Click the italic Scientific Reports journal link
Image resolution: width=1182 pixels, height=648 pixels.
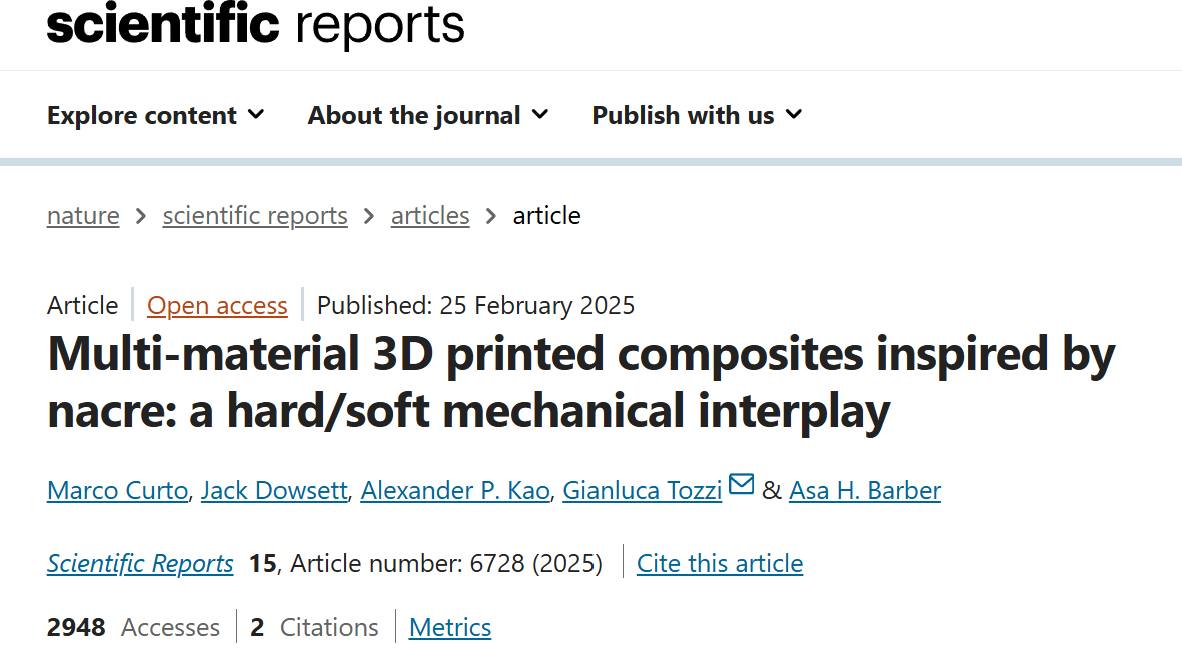click(140, 564)
